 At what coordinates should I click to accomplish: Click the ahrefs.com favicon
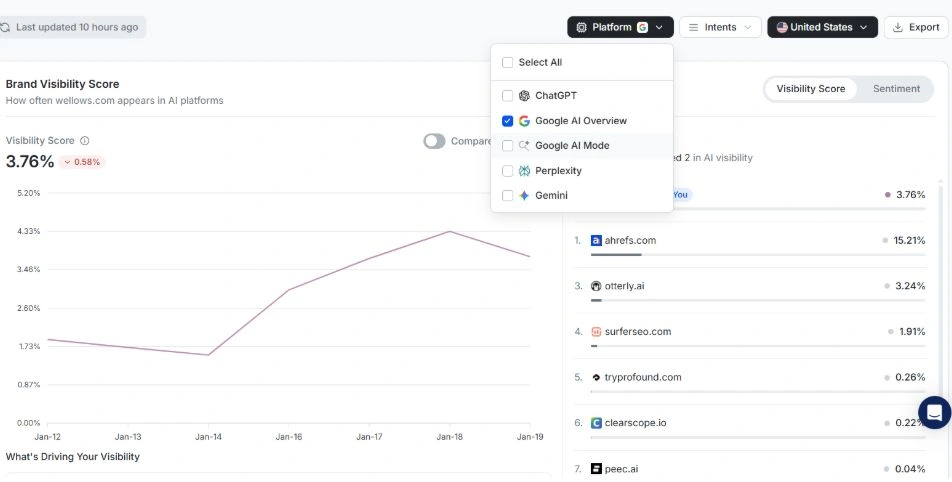point(596,241)
